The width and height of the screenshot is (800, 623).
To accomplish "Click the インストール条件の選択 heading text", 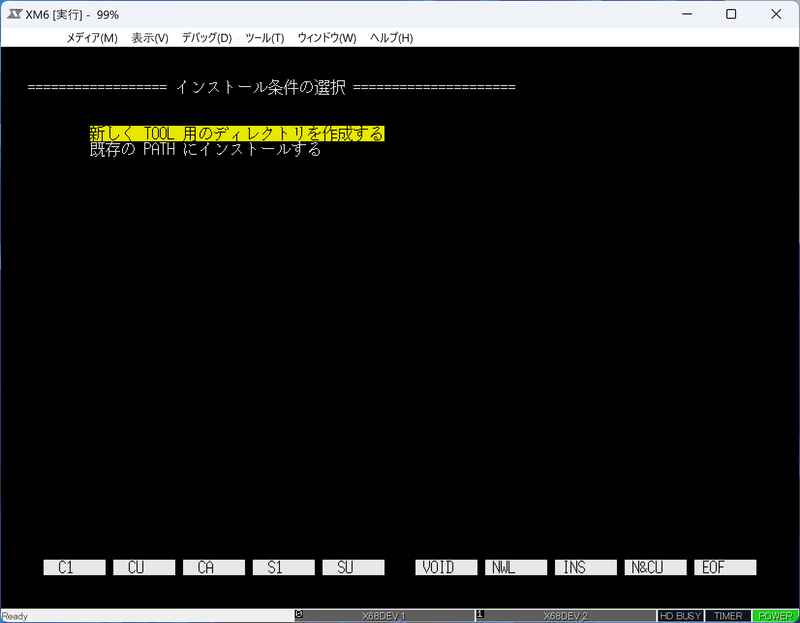I will tap(261, 87).
